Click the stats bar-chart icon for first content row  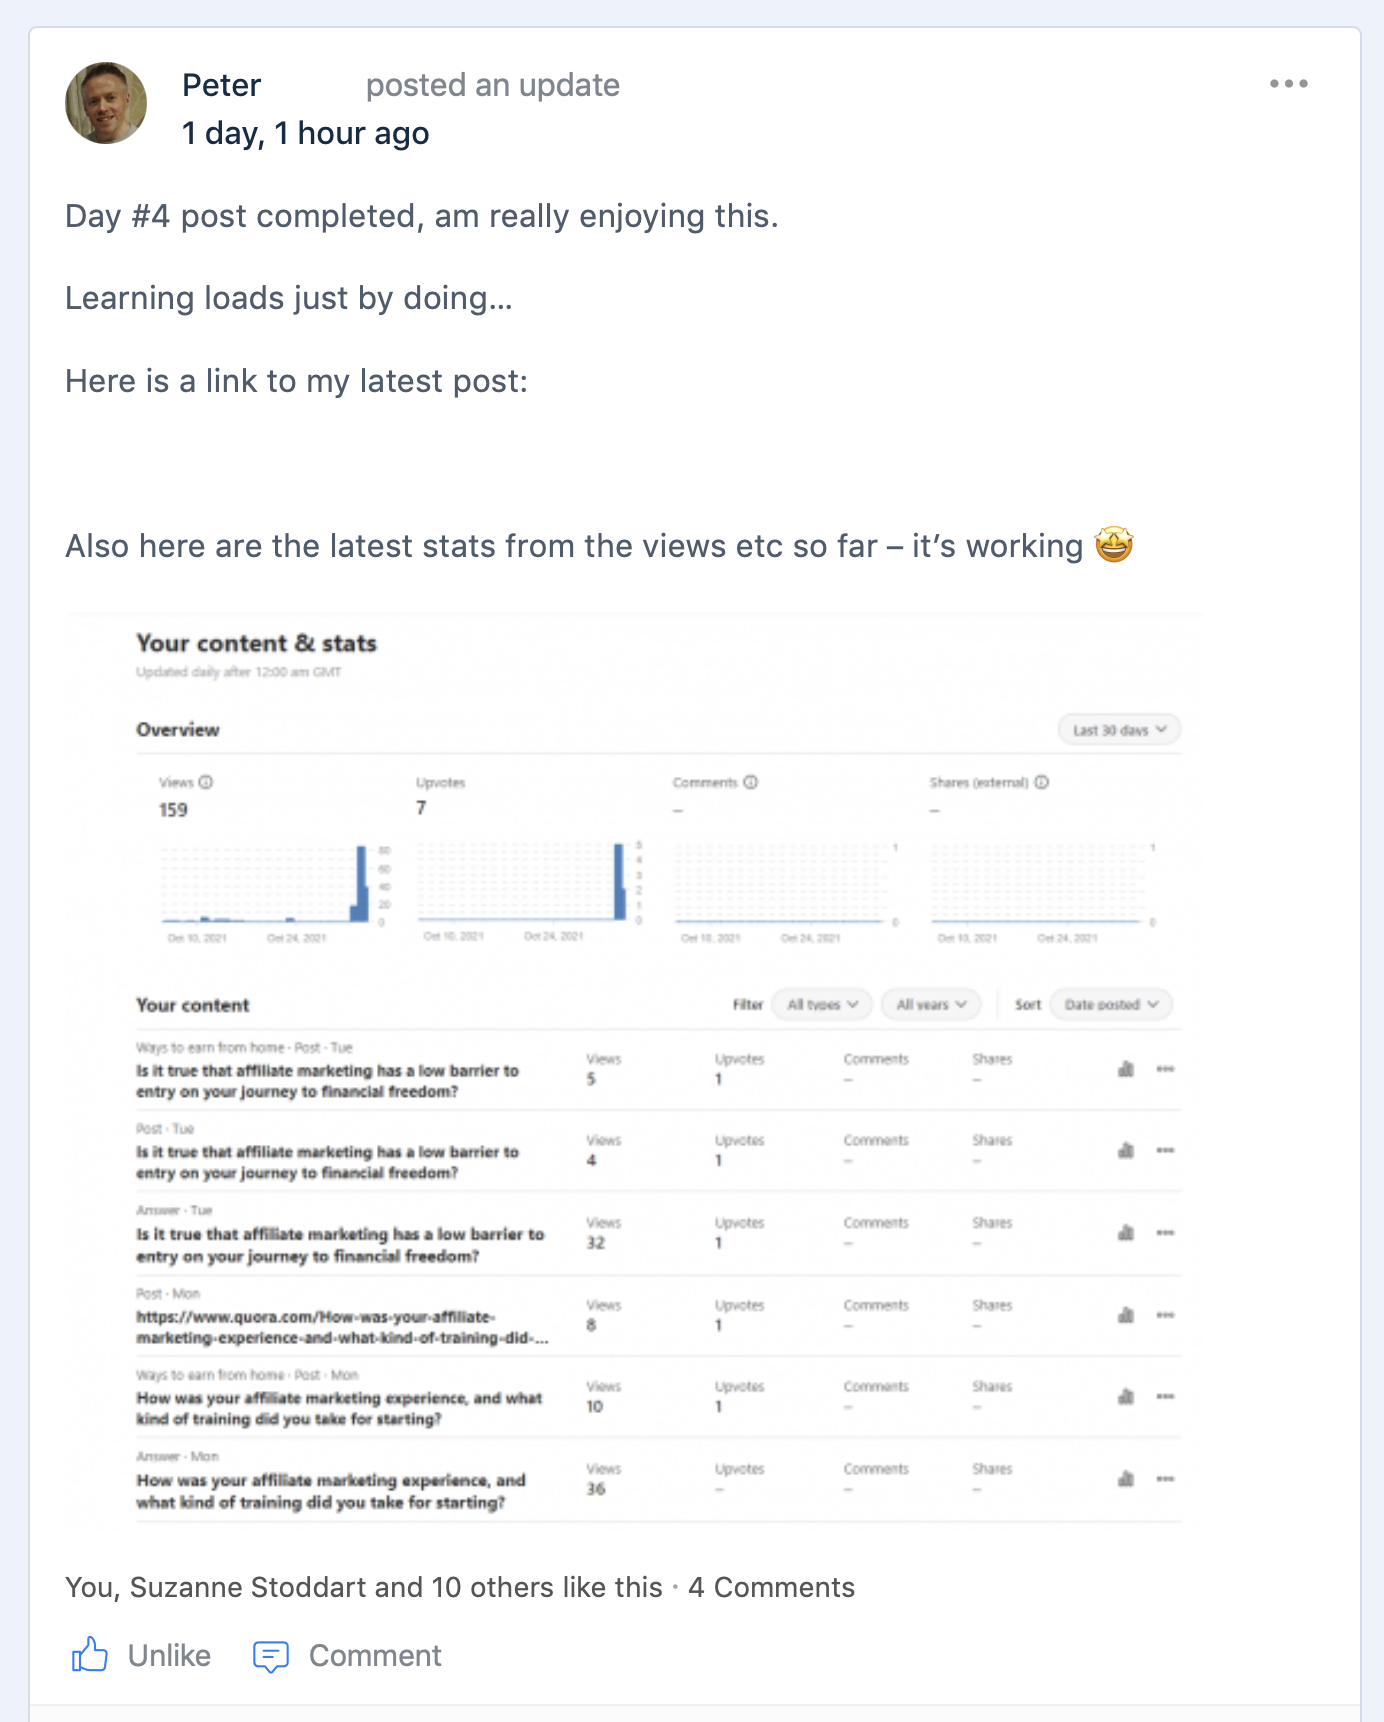(1126, 1069)
